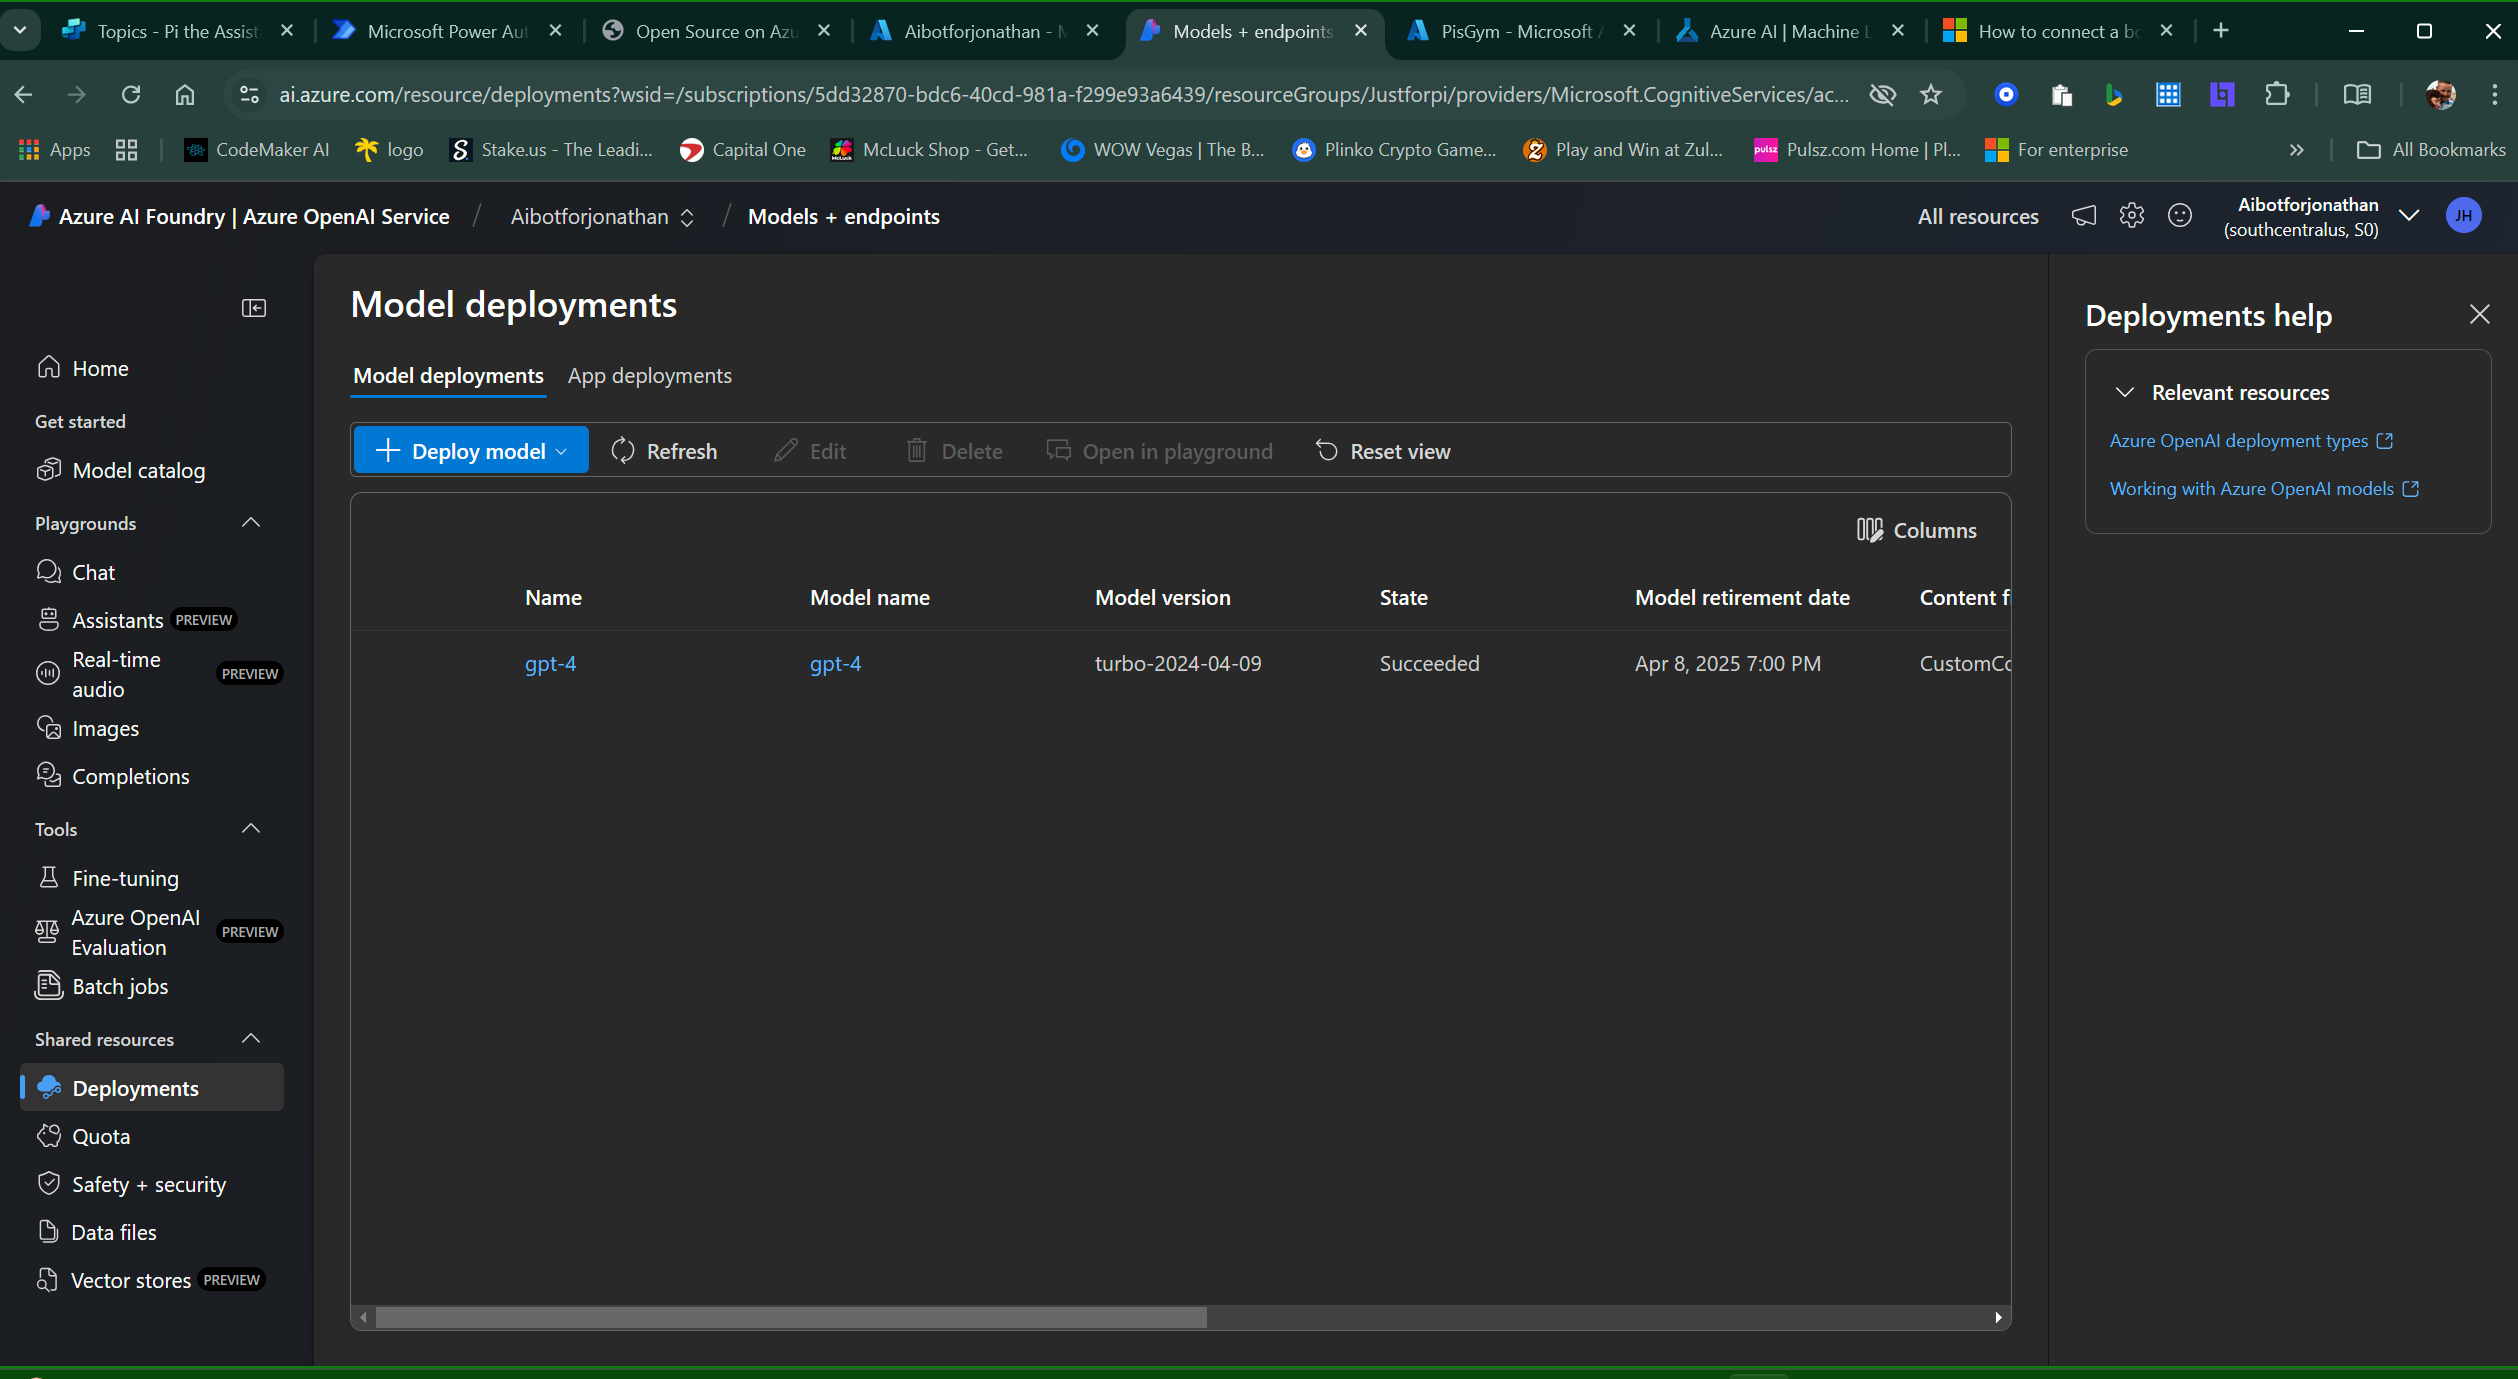The height and width of the screenshot is (1379, 2518).
Task: Open the Azure OpenAI deployment types link
Action: click(x=2238, y=440)
